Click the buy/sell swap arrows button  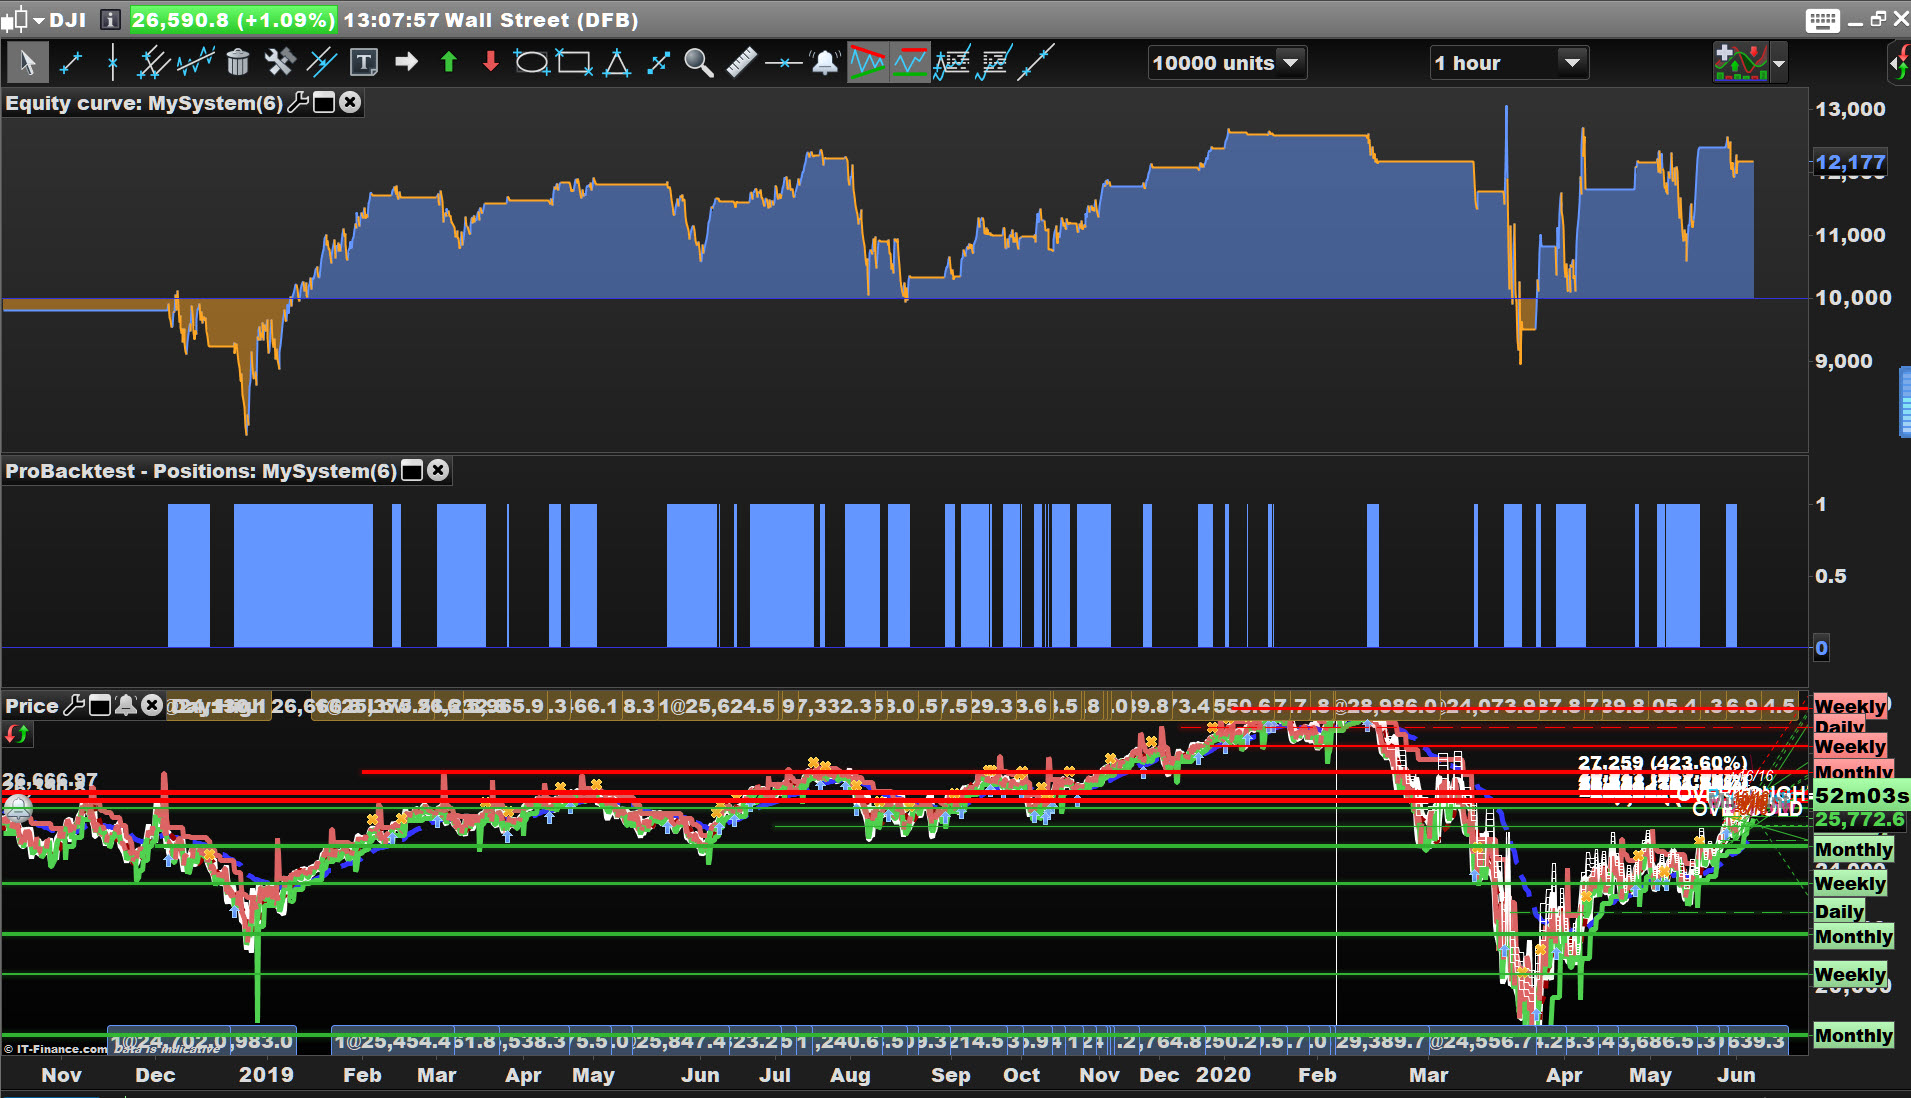pyautogui.click(x=17, y=734)
